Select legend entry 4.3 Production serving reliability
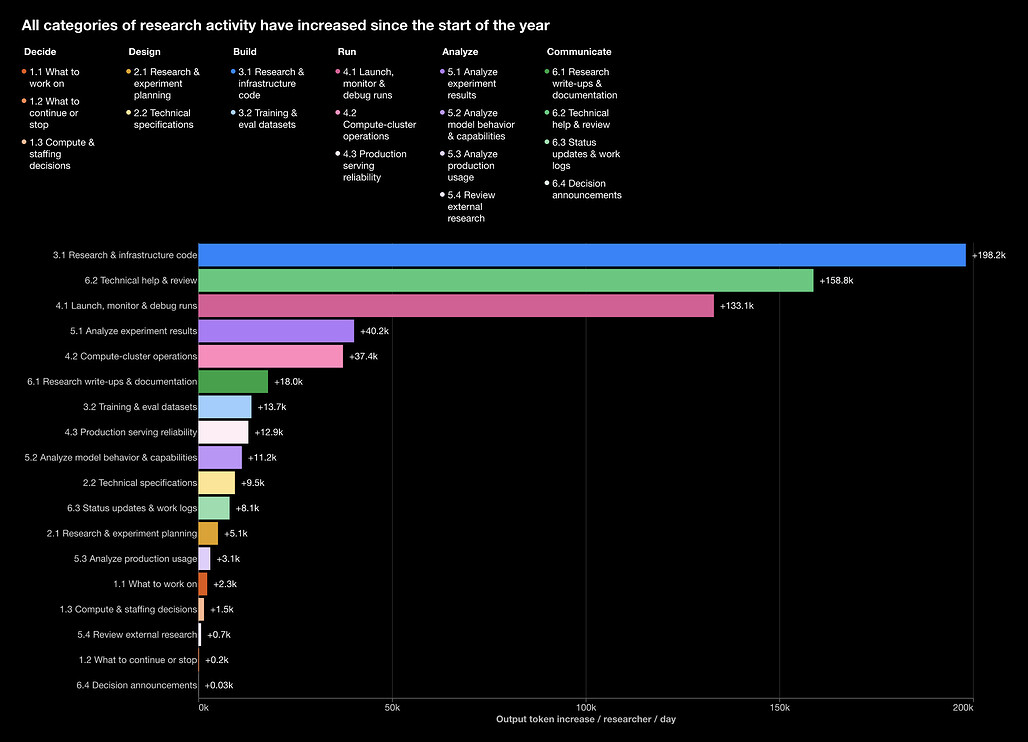1028x742 pixels. coord(371,166)
